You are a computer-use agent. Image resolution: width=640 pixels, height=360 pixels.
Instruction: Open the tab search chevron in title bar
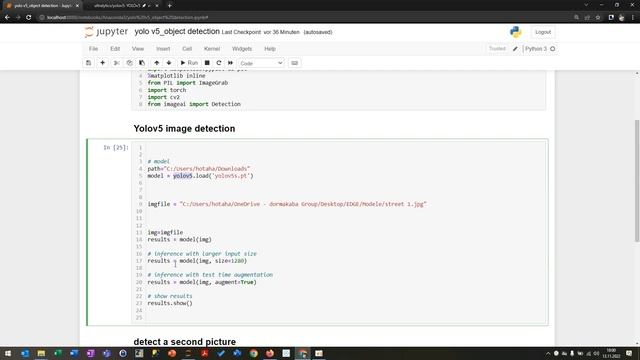click(x=586, y=5)
